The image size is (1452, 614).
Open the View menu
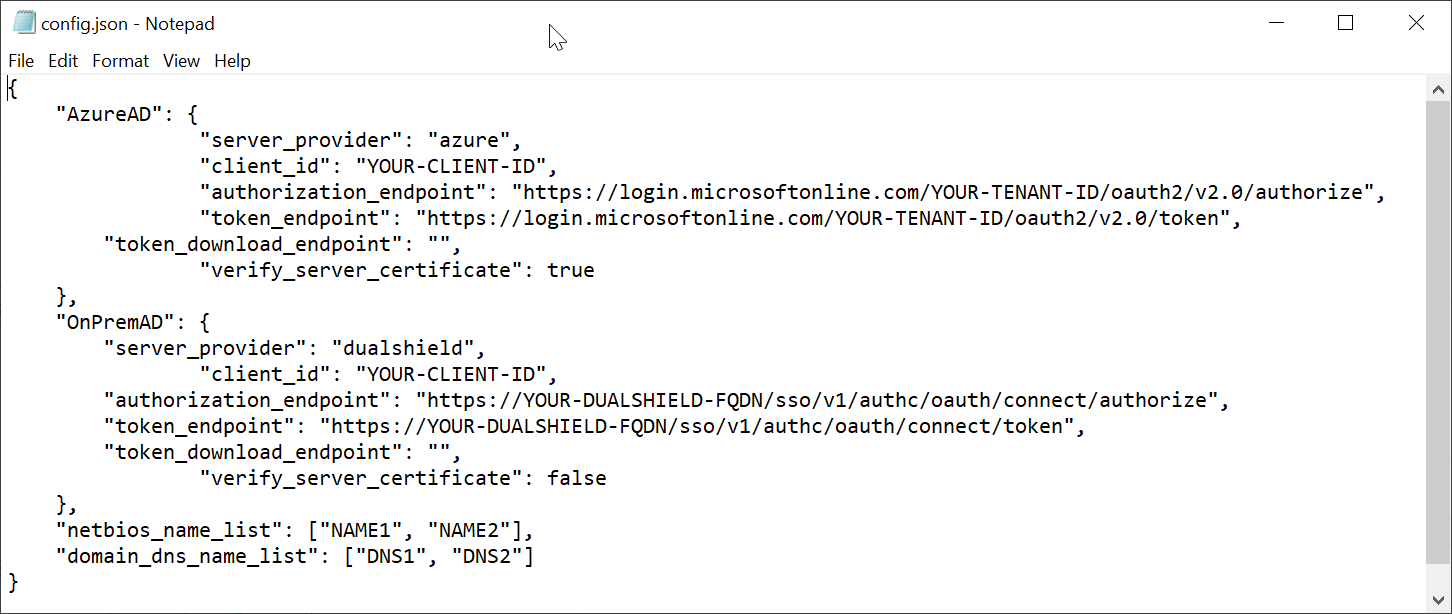(181, 61)
